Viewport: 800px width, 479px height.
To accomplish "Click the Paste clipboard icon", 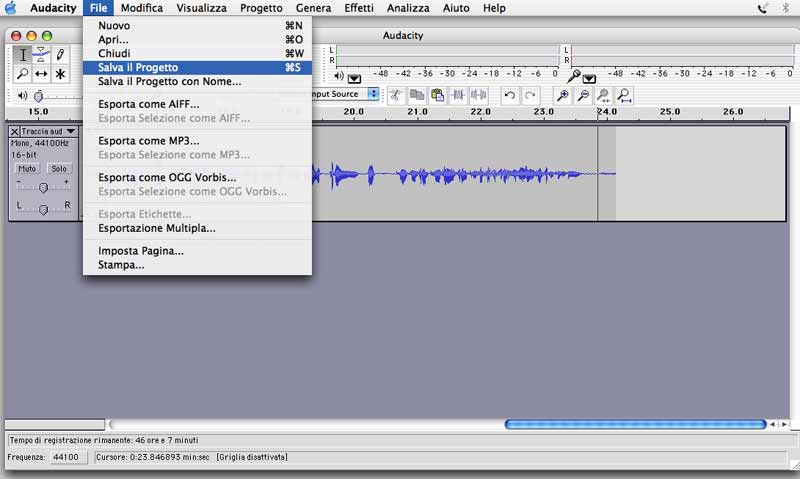I will (x=437, y=95).
